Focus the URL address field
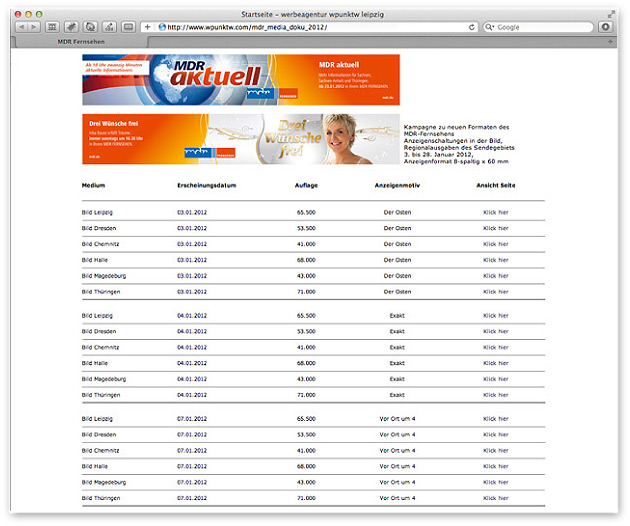The image size is (630, 526). click(x=311, y=27)
